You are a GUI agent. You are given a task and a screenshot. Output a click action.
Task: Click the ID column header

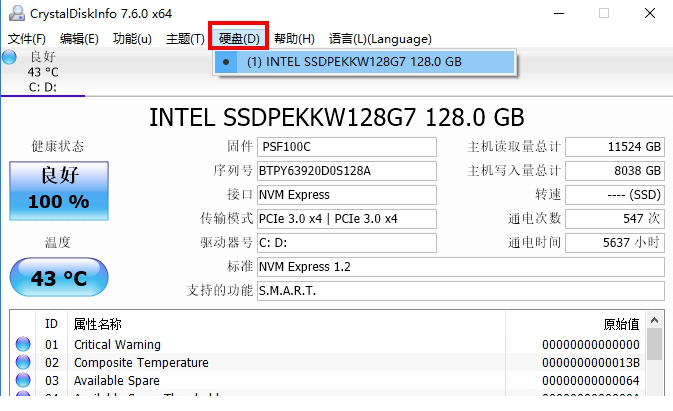tap(52, 324)
